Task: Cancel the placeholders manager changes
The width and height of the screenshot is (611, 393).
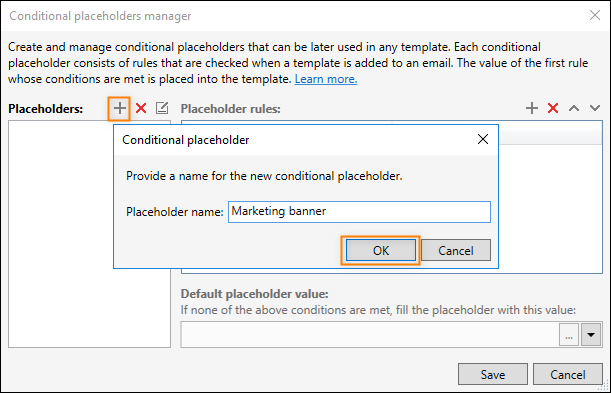Action: point(568,374)
